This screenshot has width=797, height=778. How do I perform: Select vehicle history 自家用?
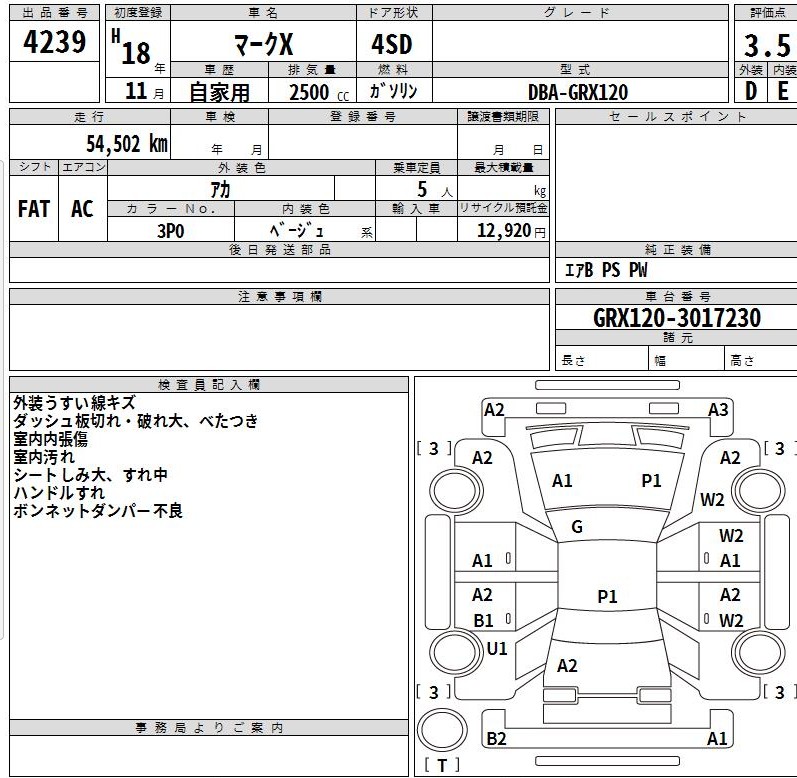[x=220, y=92]
